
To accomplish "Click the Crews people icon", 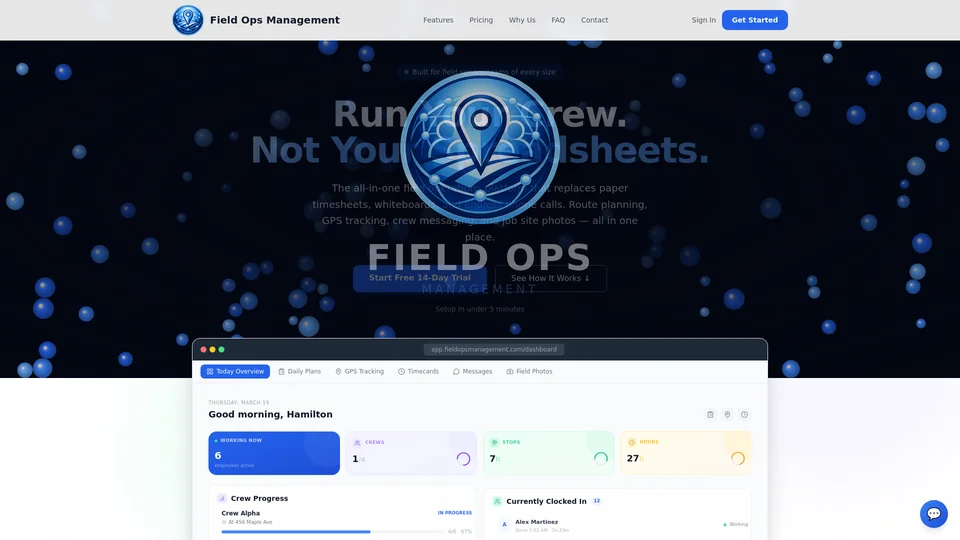I will point(357,443).
